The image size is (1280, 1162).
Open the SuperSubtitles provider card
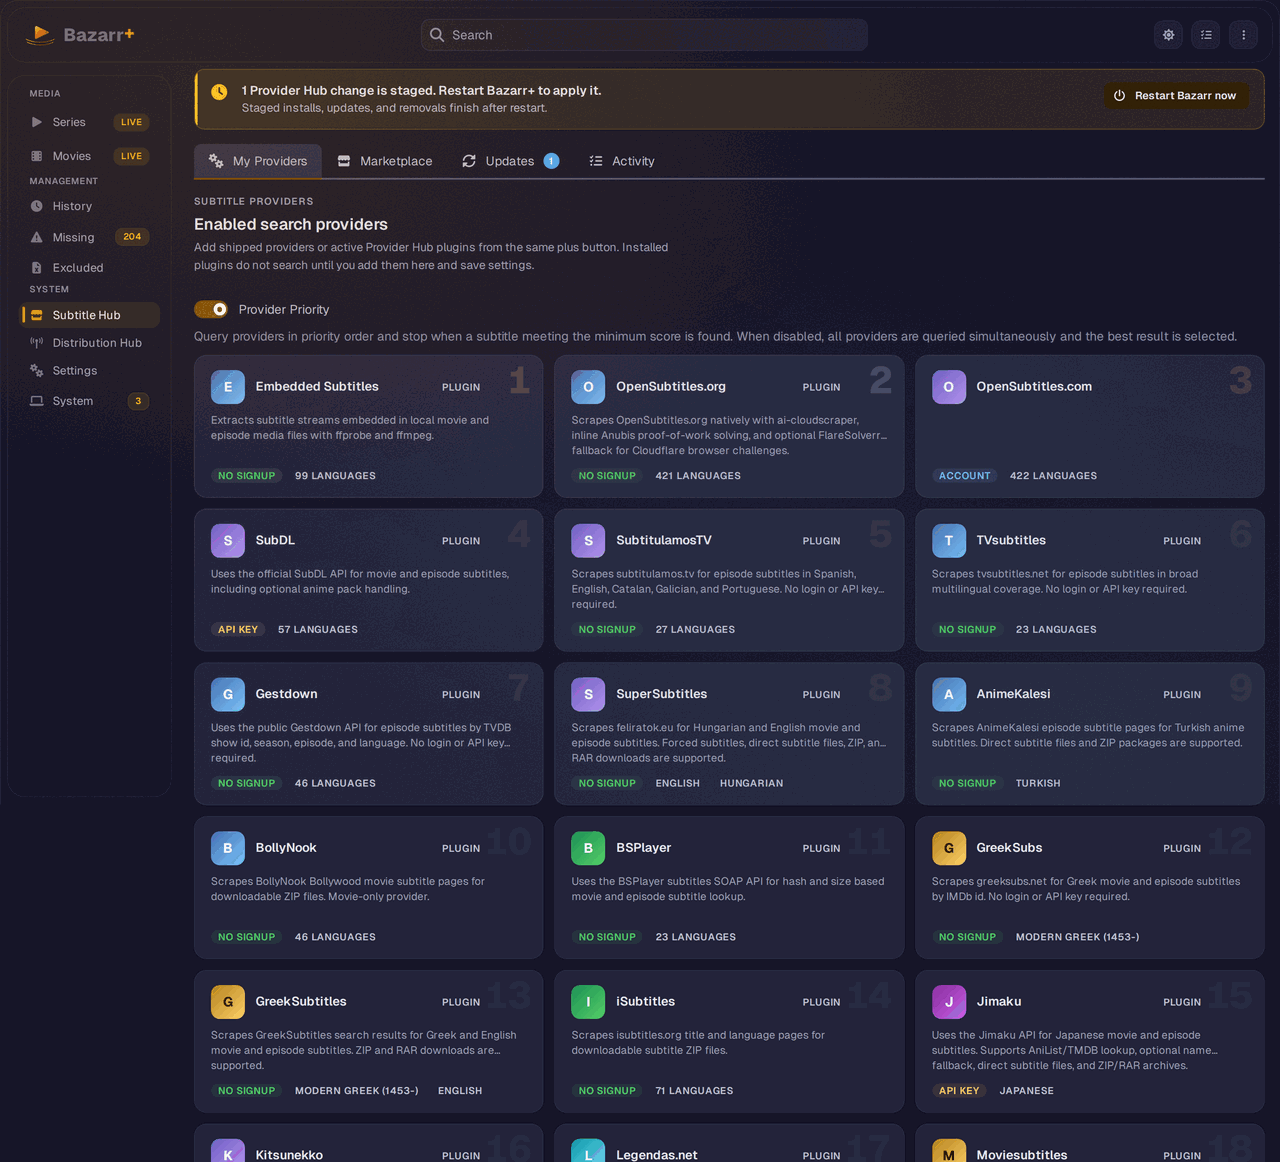[x=729, y=734]
